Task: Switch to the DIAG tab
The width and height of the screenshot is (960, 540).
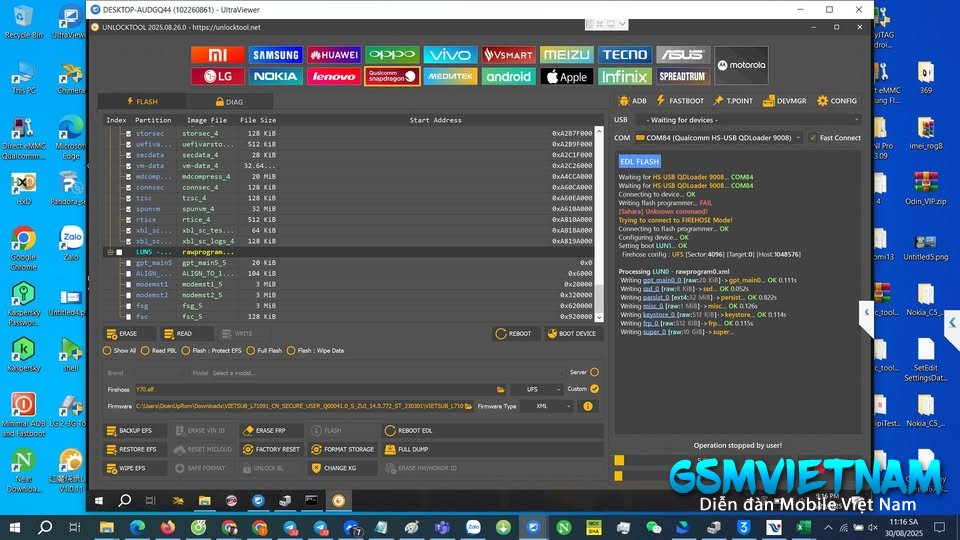Action: tap(230, 102)
